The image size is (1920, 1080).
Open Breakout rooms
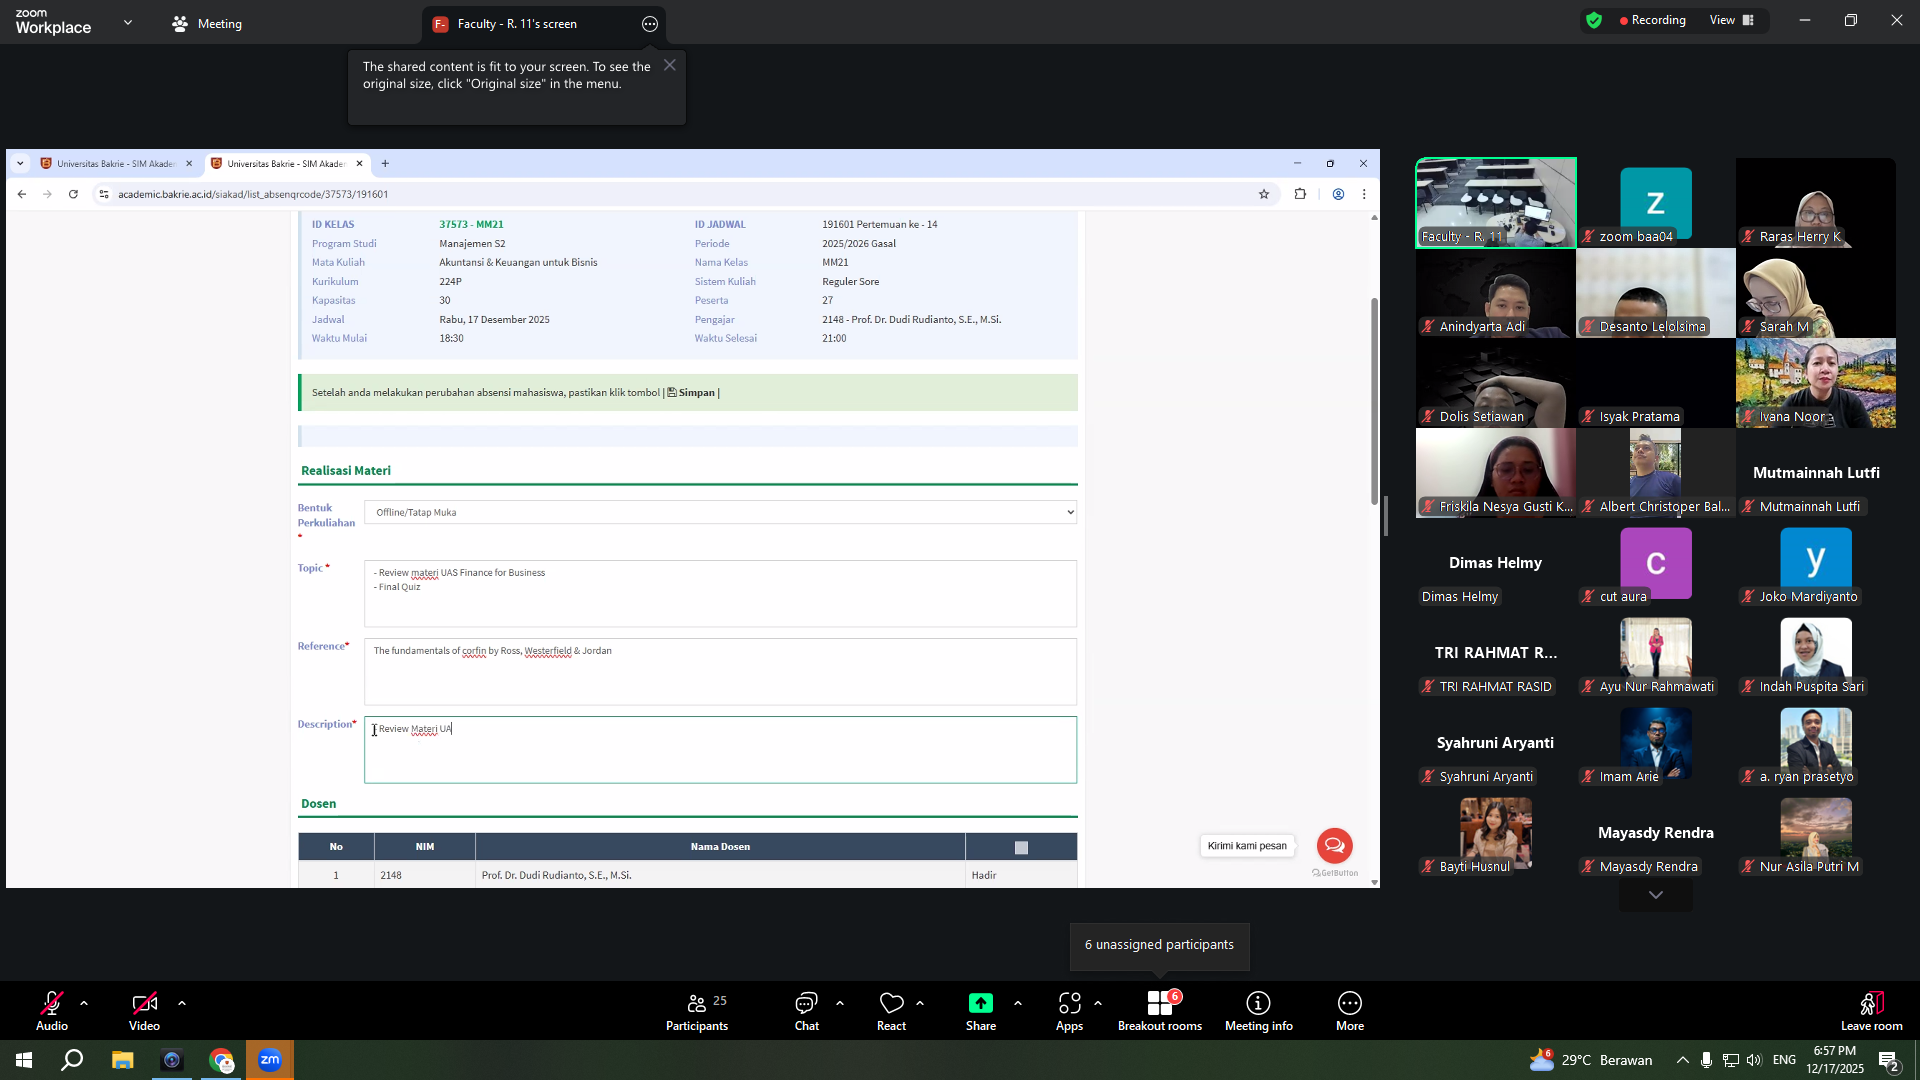(1160, 1011)
